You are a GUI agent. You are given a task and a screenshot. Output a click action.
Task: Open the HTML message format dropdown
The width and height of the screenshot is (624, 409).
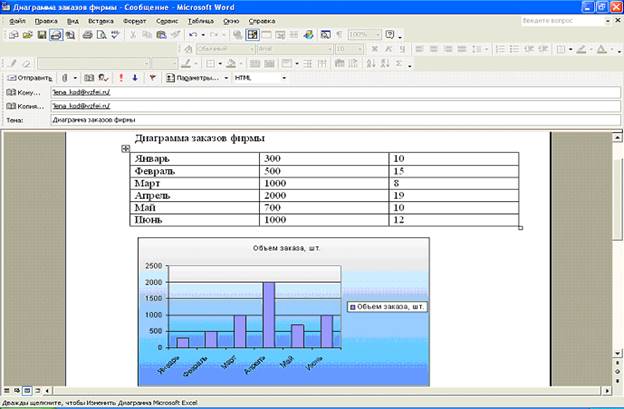(x=283, y=77)
